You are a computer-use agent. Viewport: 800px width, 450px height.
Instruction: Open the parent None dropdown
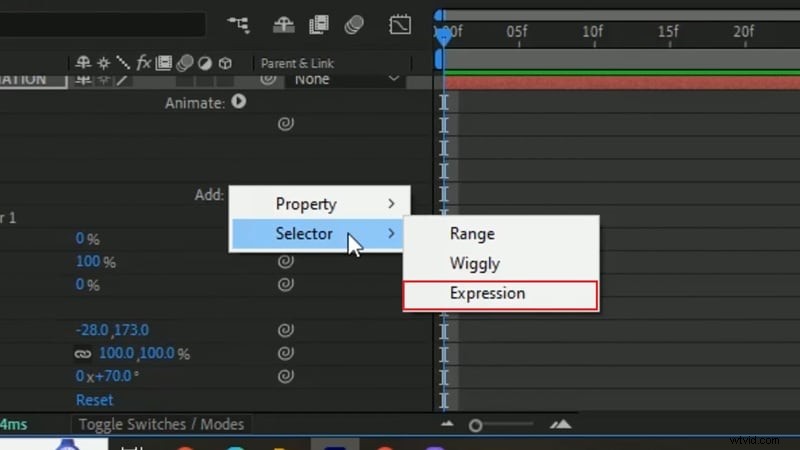click(345, 79)
